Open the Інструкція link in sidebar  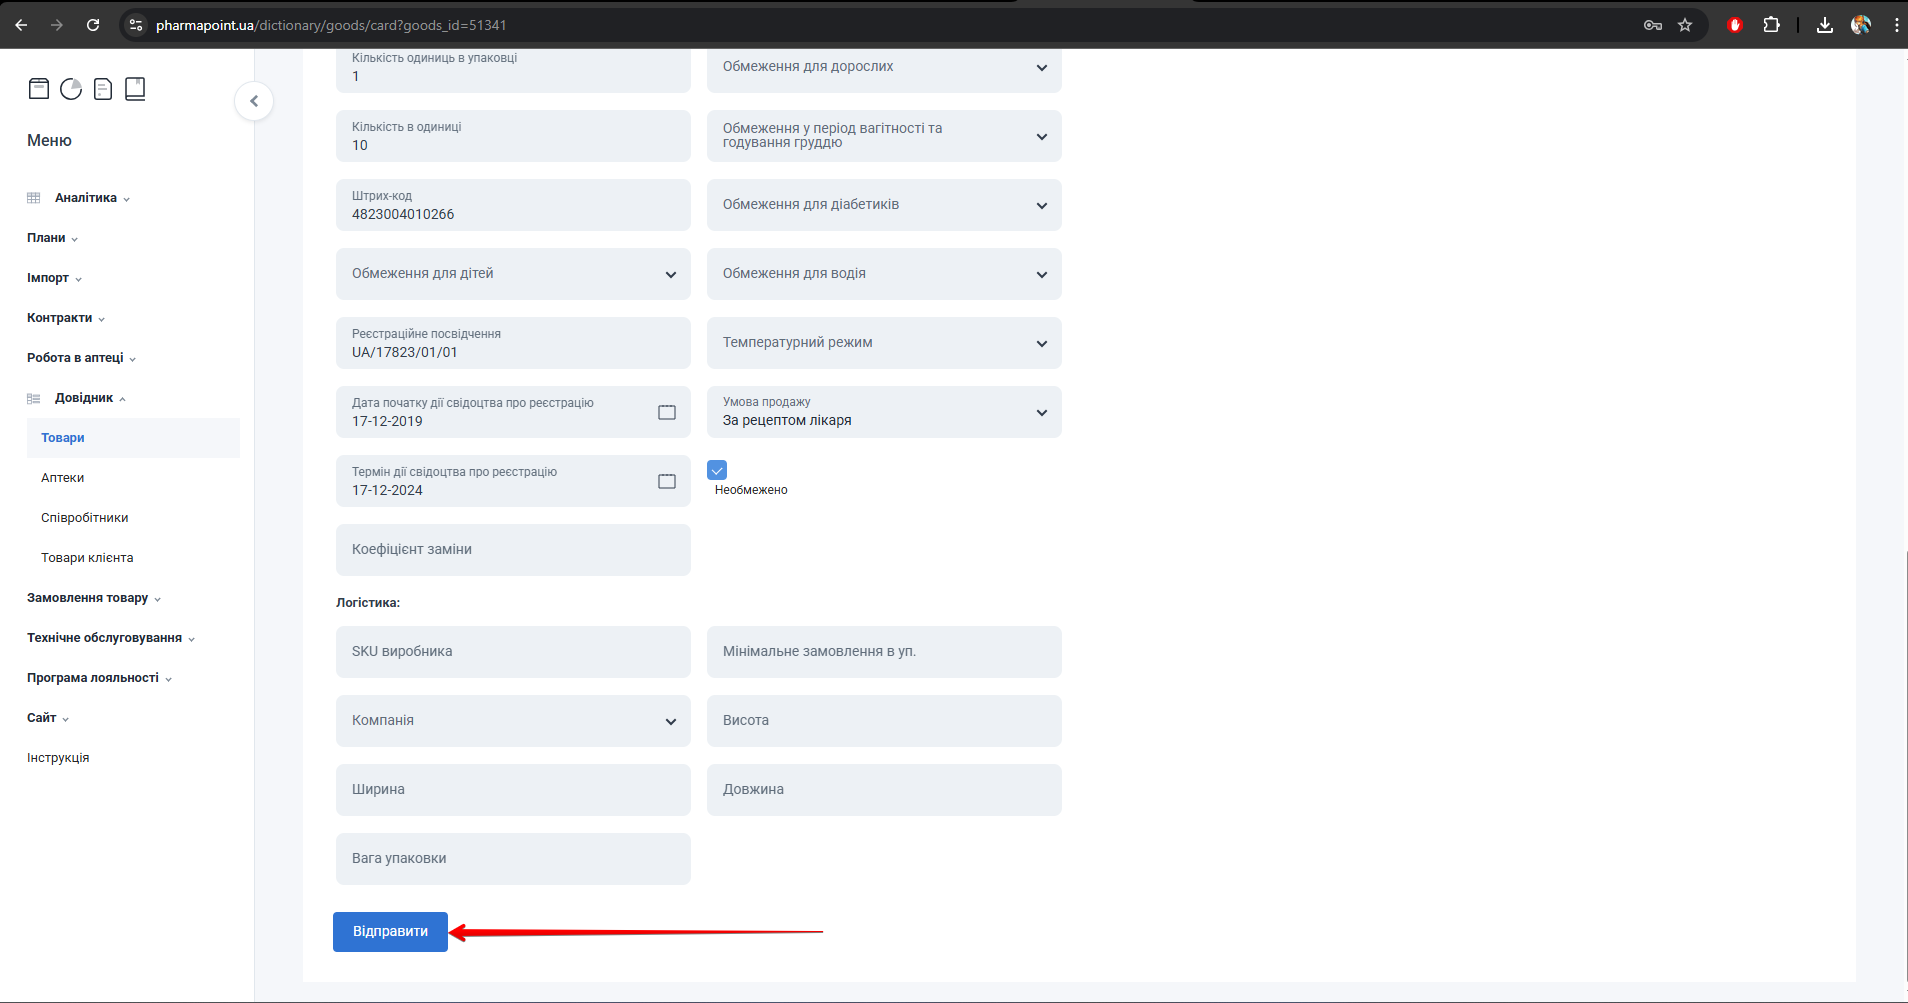click(58, 758)
